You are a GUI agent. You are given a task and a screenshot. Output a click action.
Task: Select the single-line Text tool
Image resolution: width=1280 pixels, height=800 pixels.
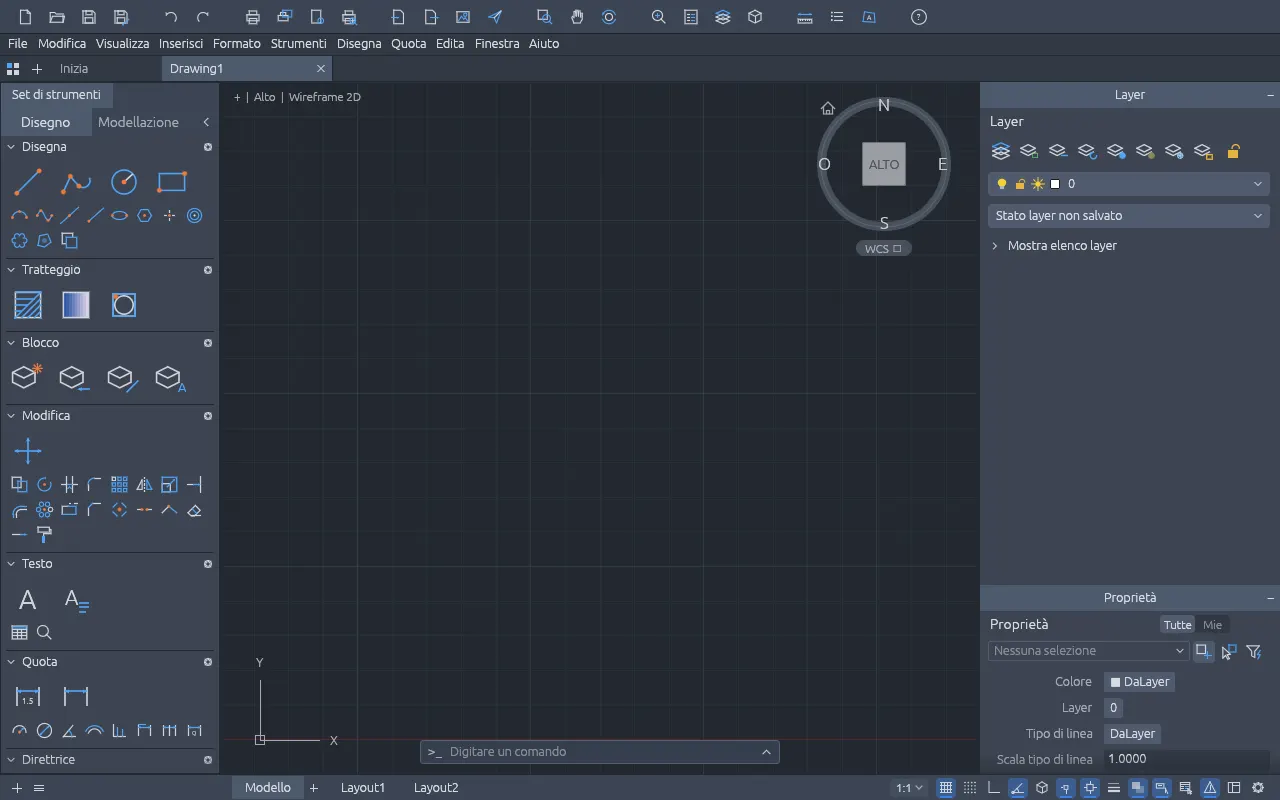coord(28,600)
